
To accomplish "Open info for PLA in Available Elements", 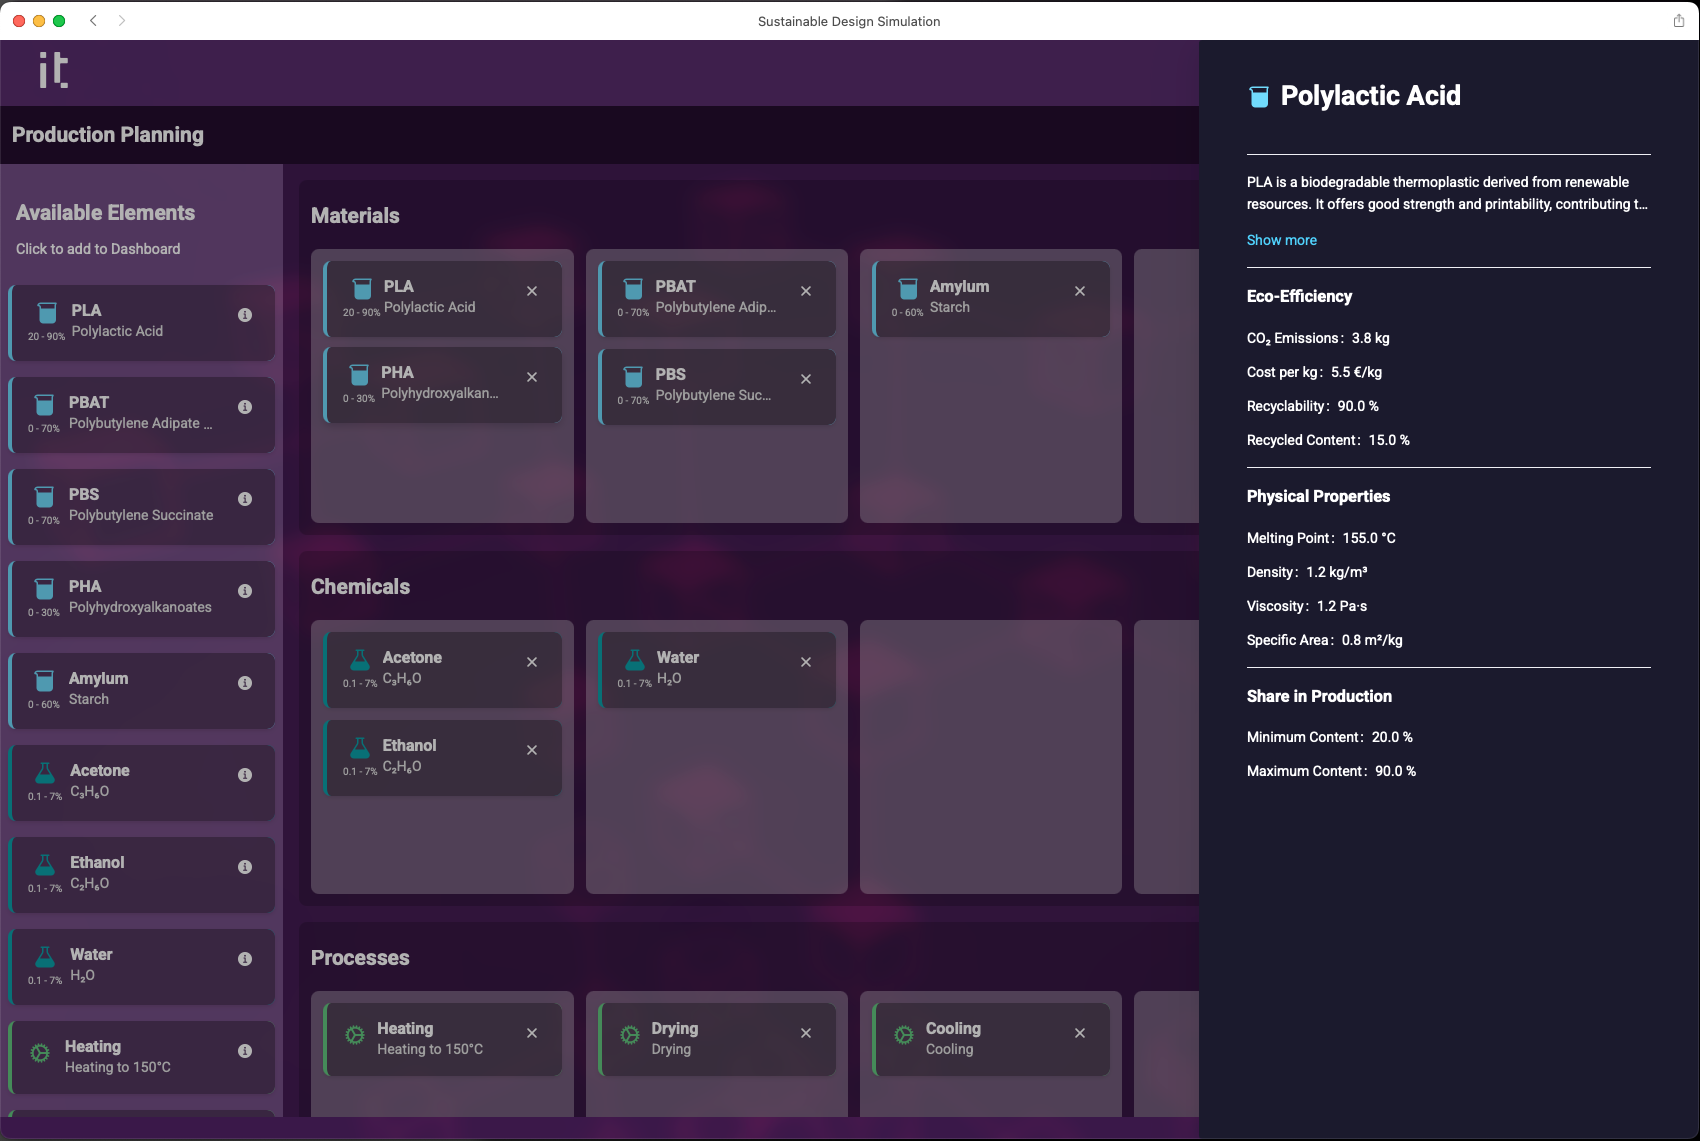I will (245, 315).
